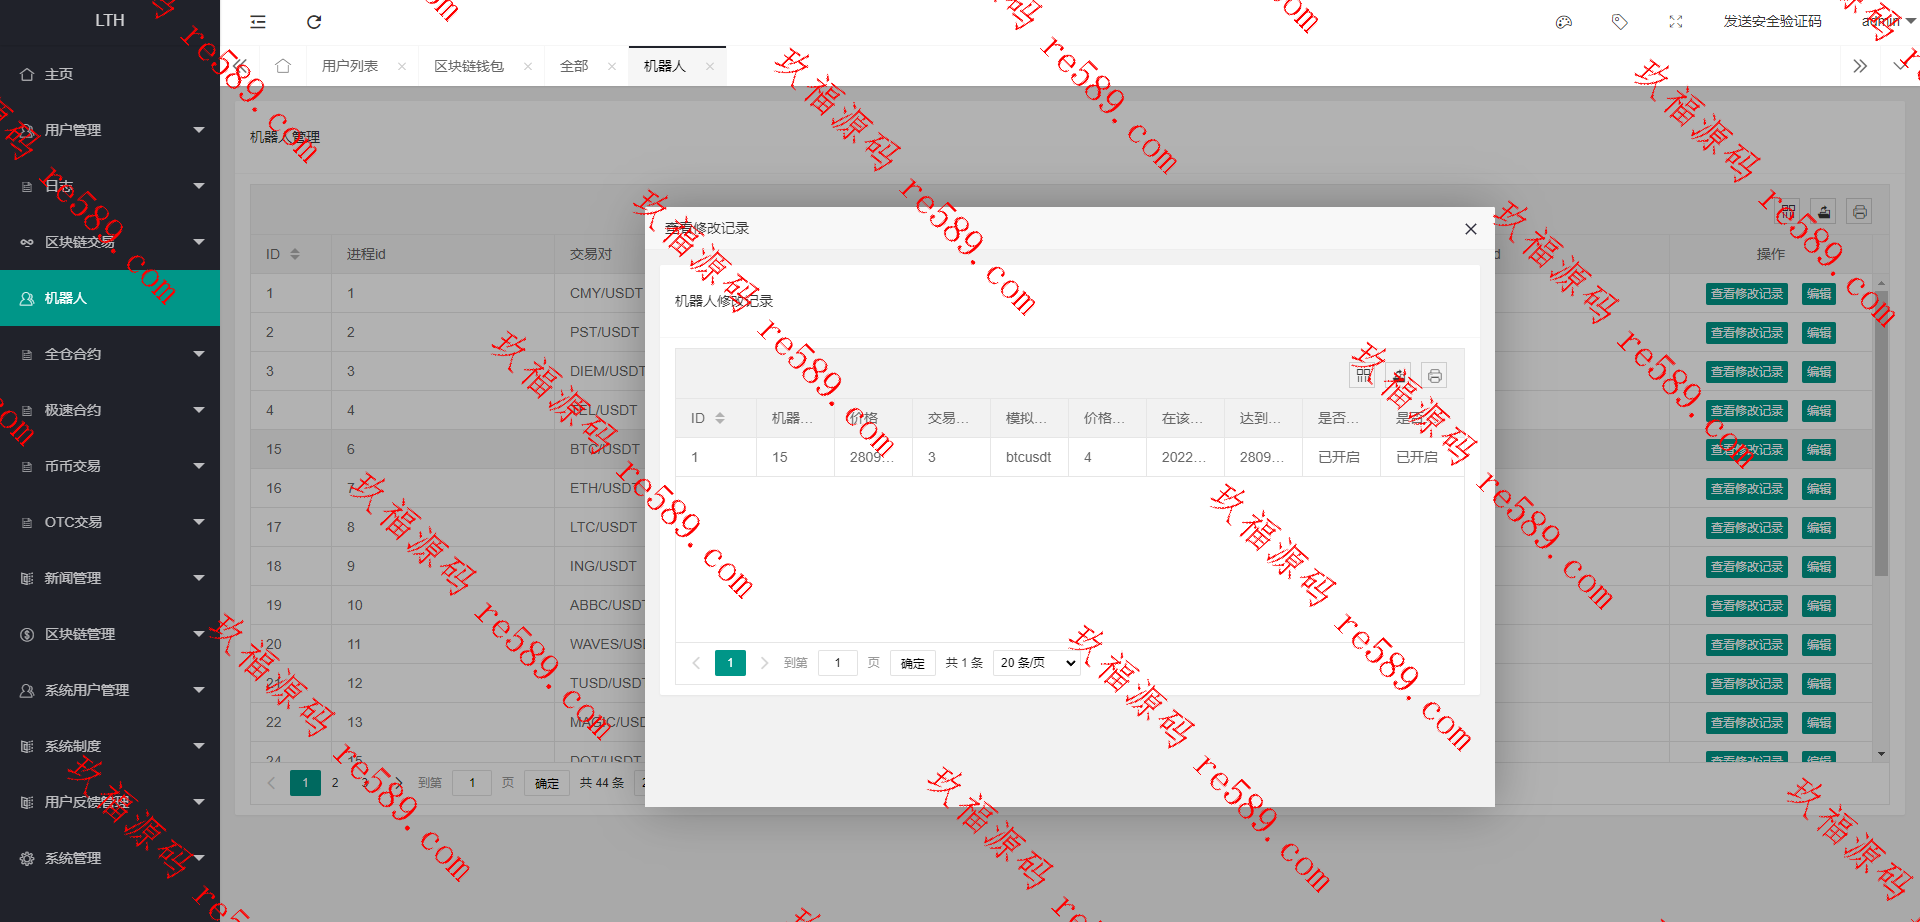Toggle the sidebar collapse icon
1920x922 pixels.
coord(258,22)
